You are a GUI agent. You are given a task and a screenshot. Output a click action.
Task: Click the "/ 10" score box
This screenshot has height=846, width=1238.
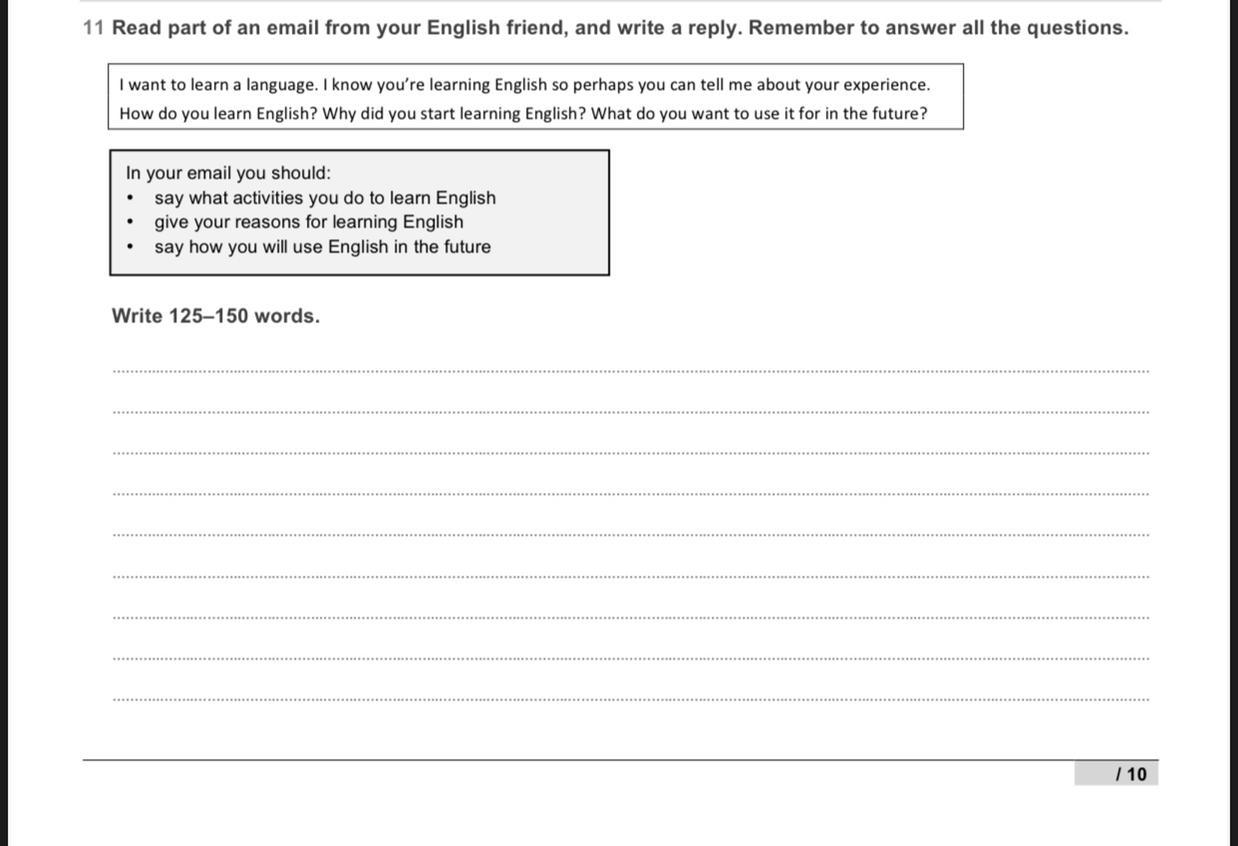[1116, 774]
